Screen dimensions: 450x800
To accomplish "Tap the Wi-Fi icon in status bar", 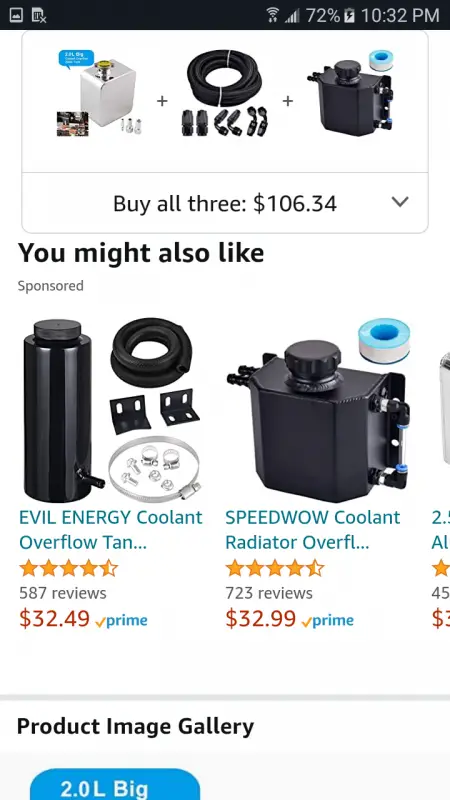I will (273, 15).
